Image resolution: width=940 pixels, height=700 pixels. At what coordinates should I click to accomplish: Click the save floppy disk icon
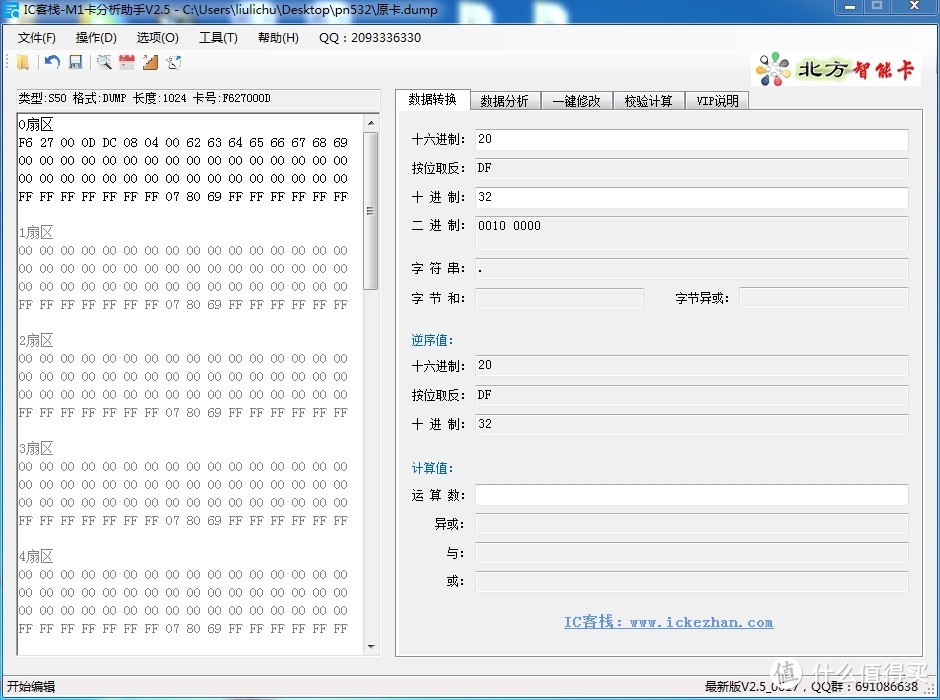[75, 63]
